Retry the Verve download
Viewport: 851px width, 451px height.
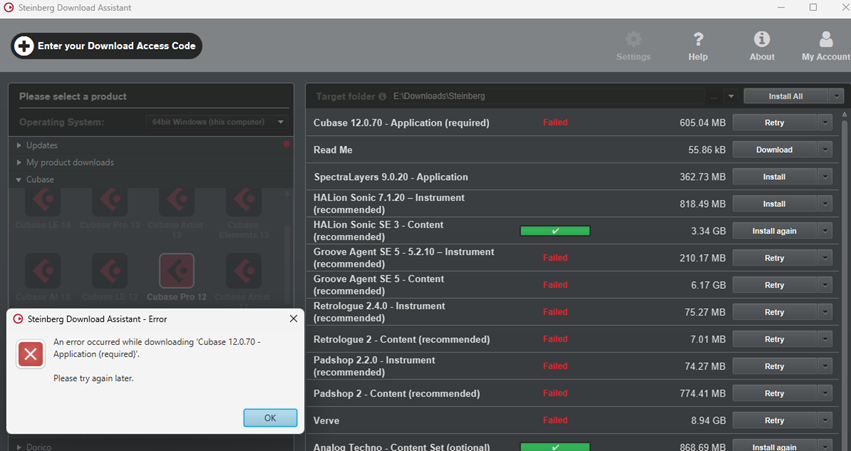pyautogui.click(x=774, y=421)
